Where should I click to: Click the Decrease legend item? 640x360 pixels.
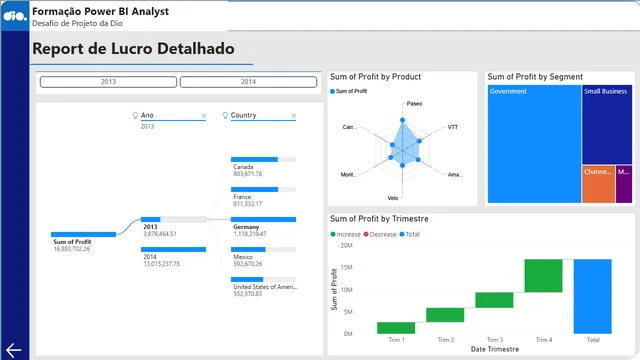click(380, 234)
